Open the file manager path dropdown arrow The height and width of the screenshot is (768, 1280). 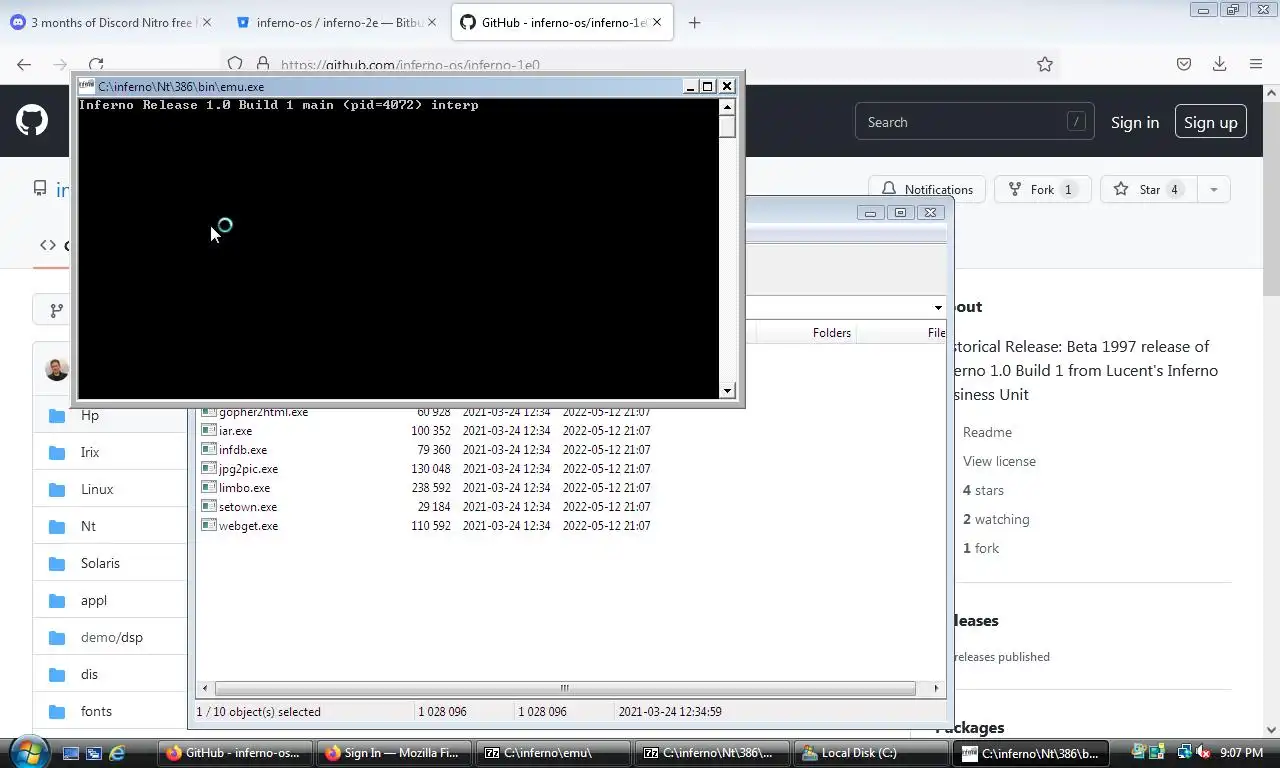pos(938,307)
